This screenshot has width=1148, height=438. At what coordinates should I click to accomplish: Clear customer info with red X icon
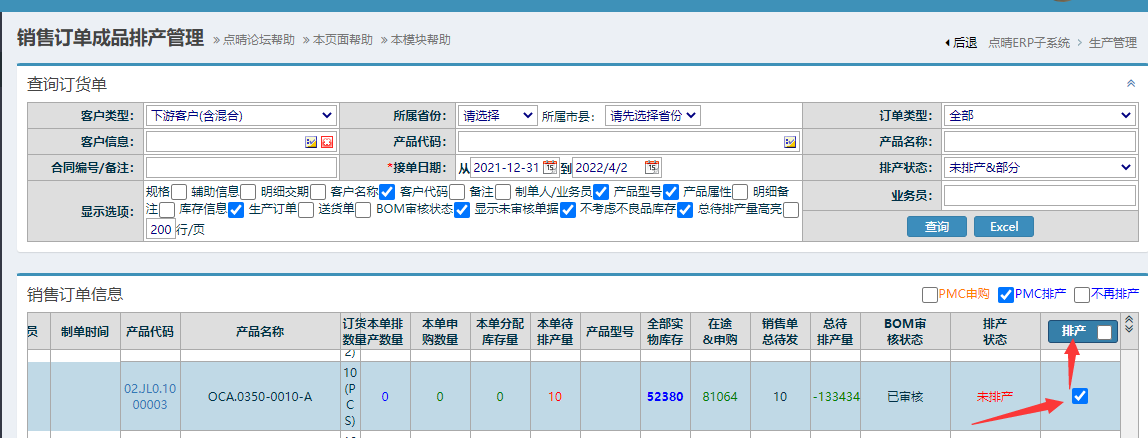tap(326, 142)
